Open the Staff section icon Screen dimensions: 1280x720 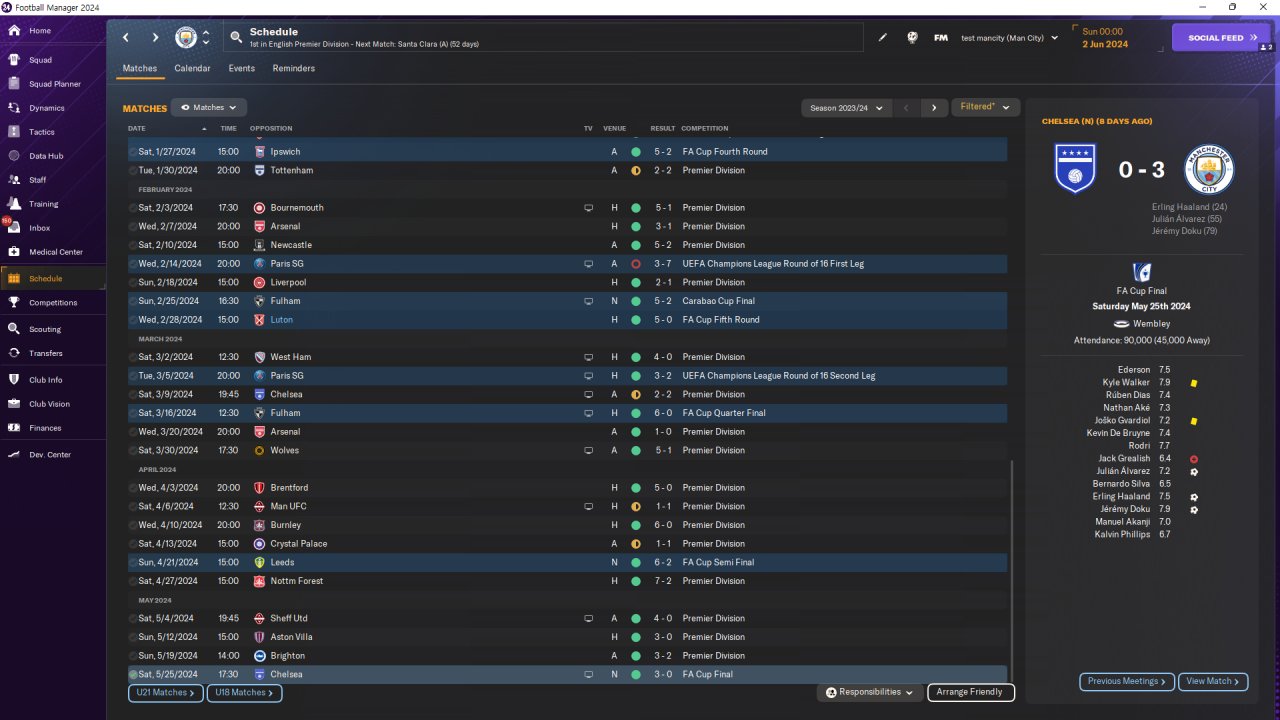point(14,180)
